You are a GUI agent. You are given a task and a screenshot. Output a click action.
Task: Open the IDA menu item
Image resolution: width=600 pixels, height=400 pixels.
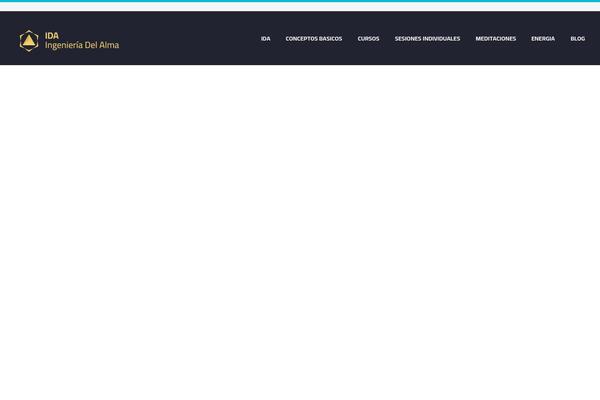pos(266,39)
